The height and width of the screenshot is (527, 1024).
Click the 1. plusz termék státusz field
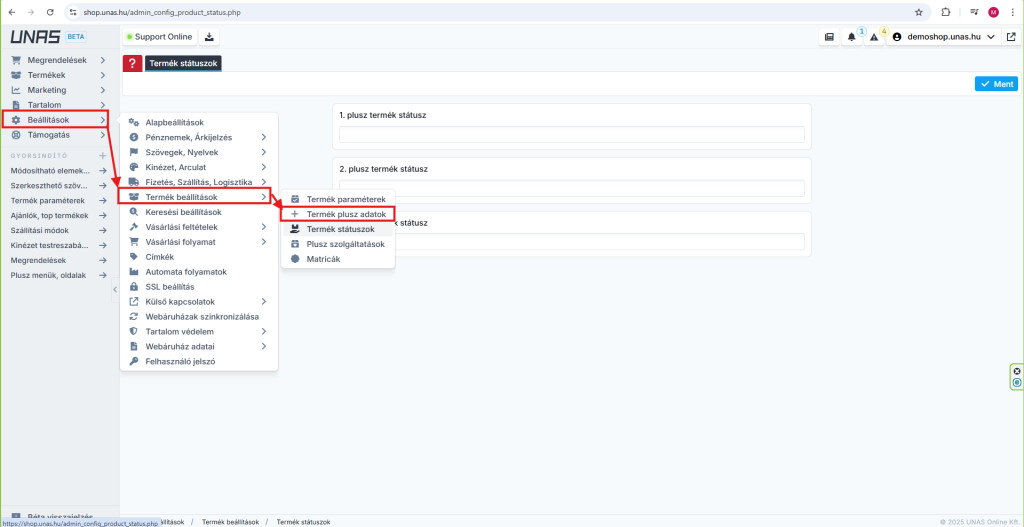pos(571,135)
